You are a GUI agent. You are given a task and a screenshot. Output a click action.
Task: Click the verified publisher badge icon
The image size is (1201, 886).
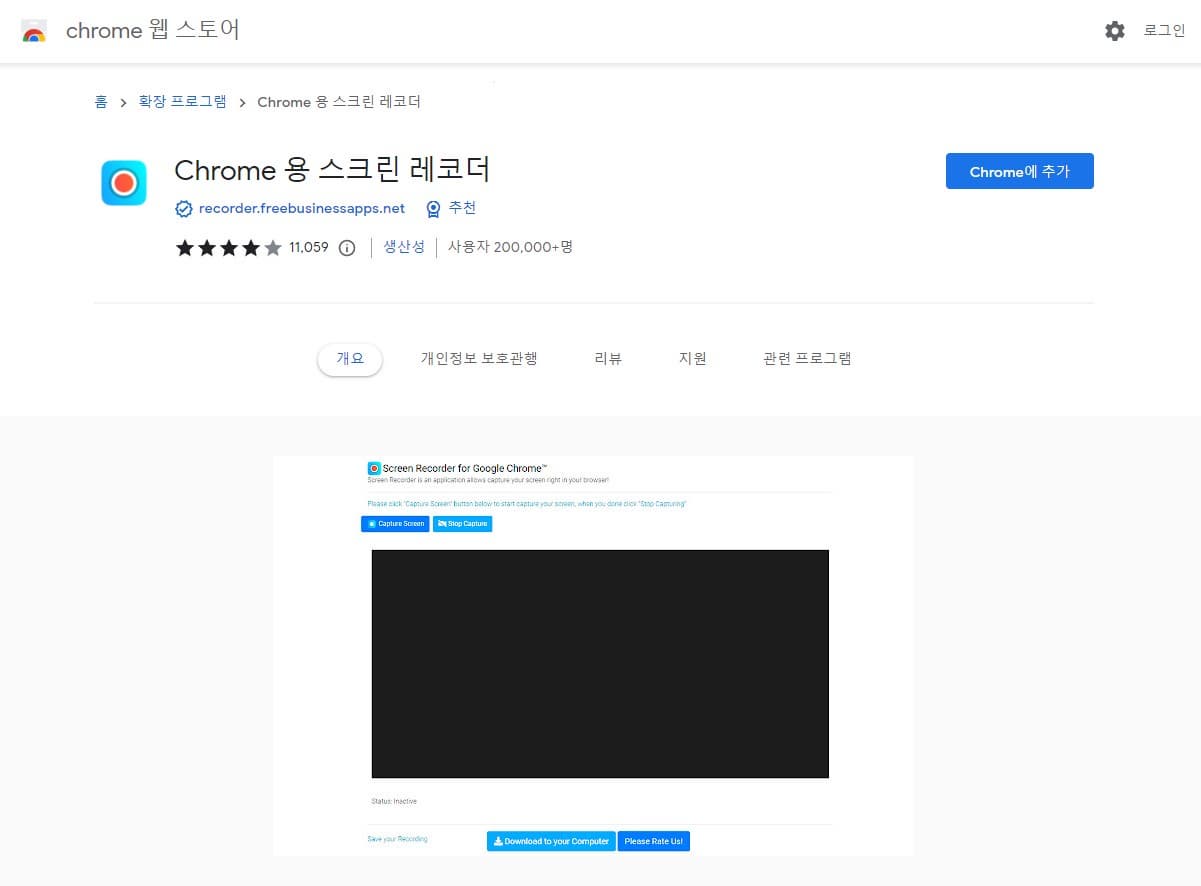pyautogui.click(x=183, y=208)
